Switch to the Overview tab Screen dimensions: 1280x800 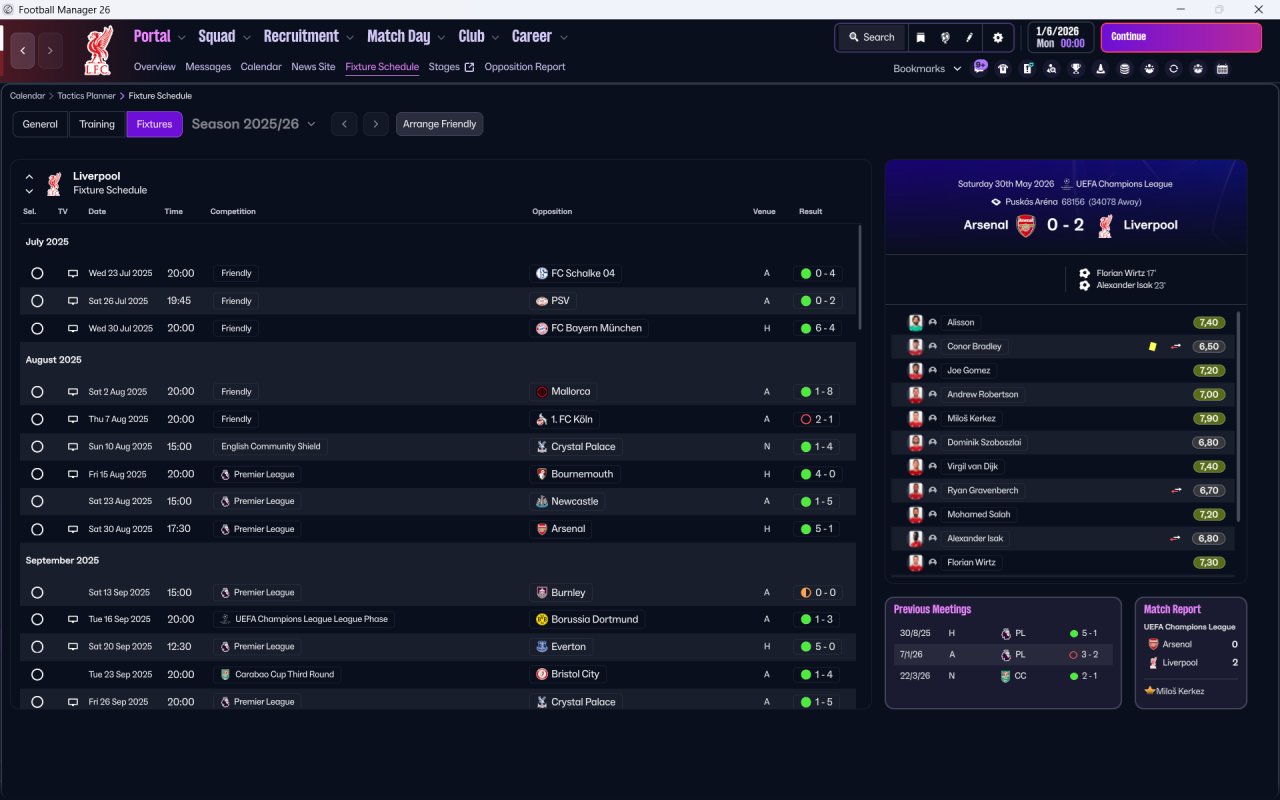[155, 67]
